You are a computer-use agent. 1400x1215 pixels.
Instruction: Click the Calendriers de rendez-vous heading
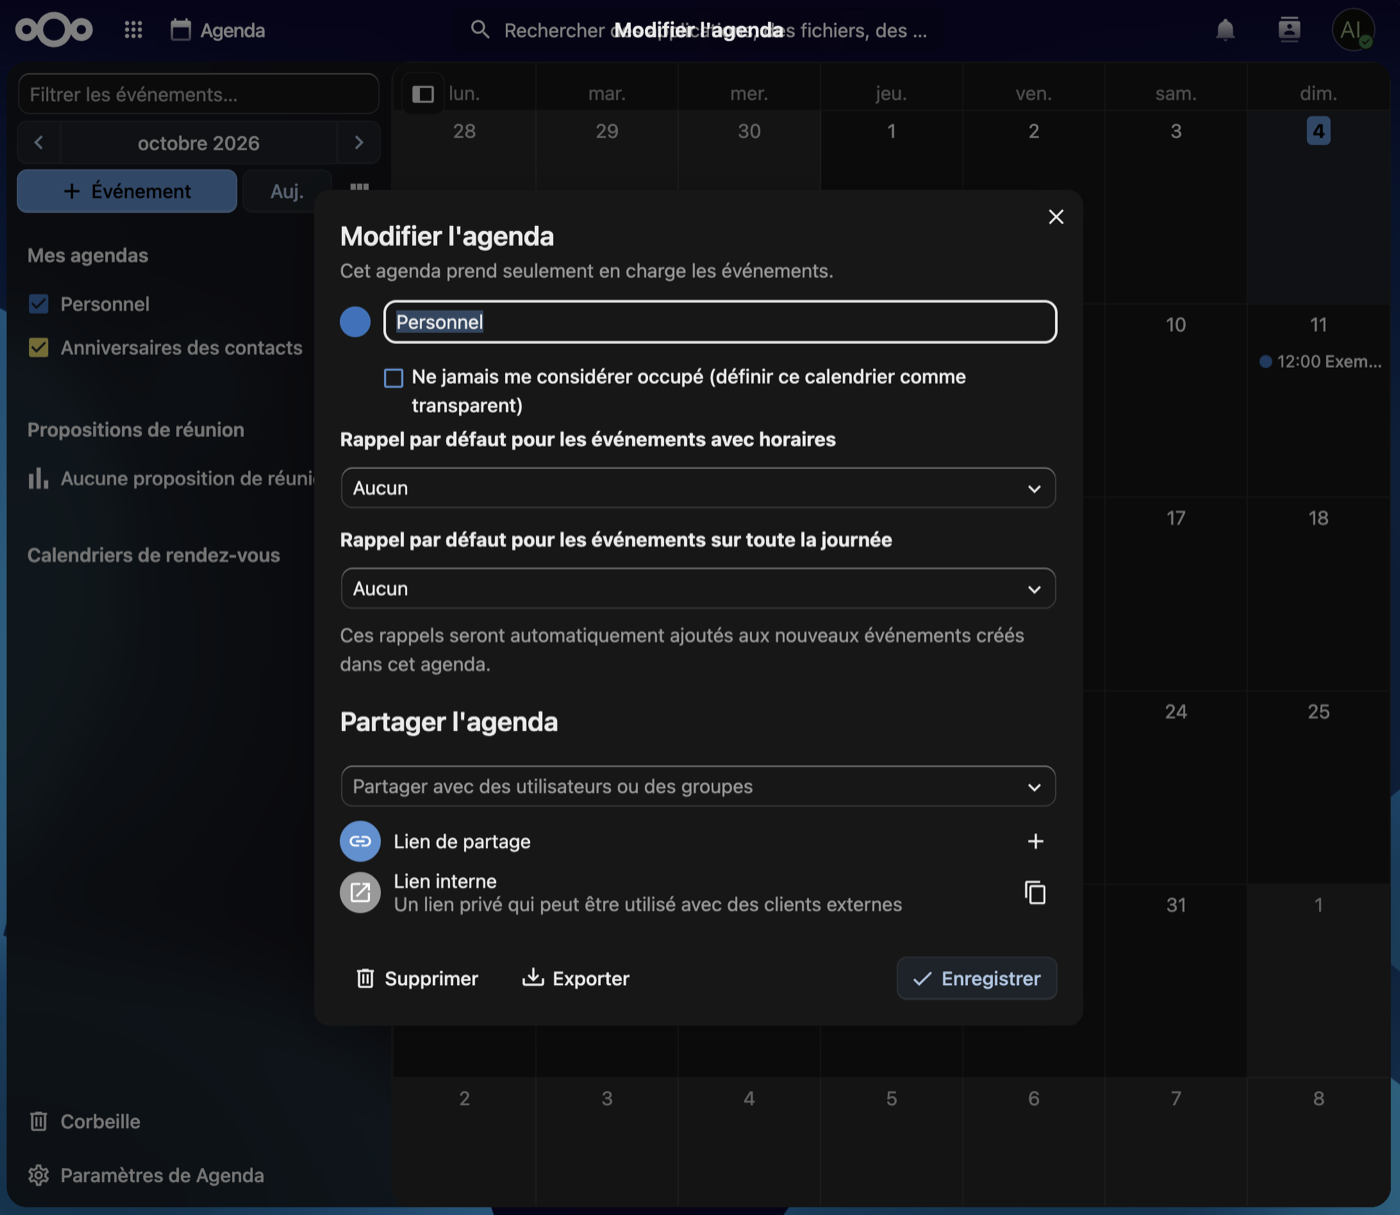[x=153, y=555]
